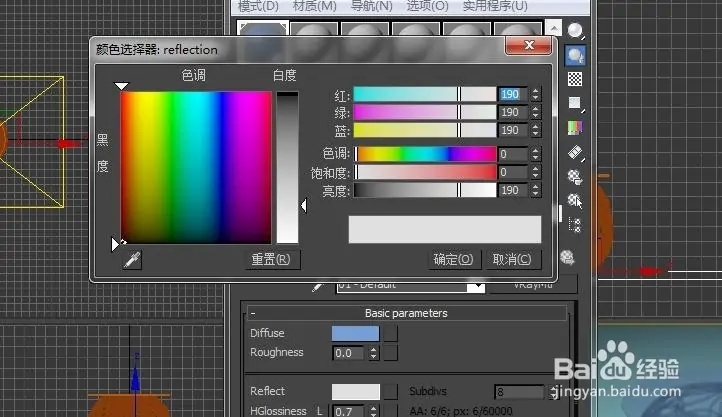
Task: Pick a color in the hue/blackness field
Action: (196, 168)
